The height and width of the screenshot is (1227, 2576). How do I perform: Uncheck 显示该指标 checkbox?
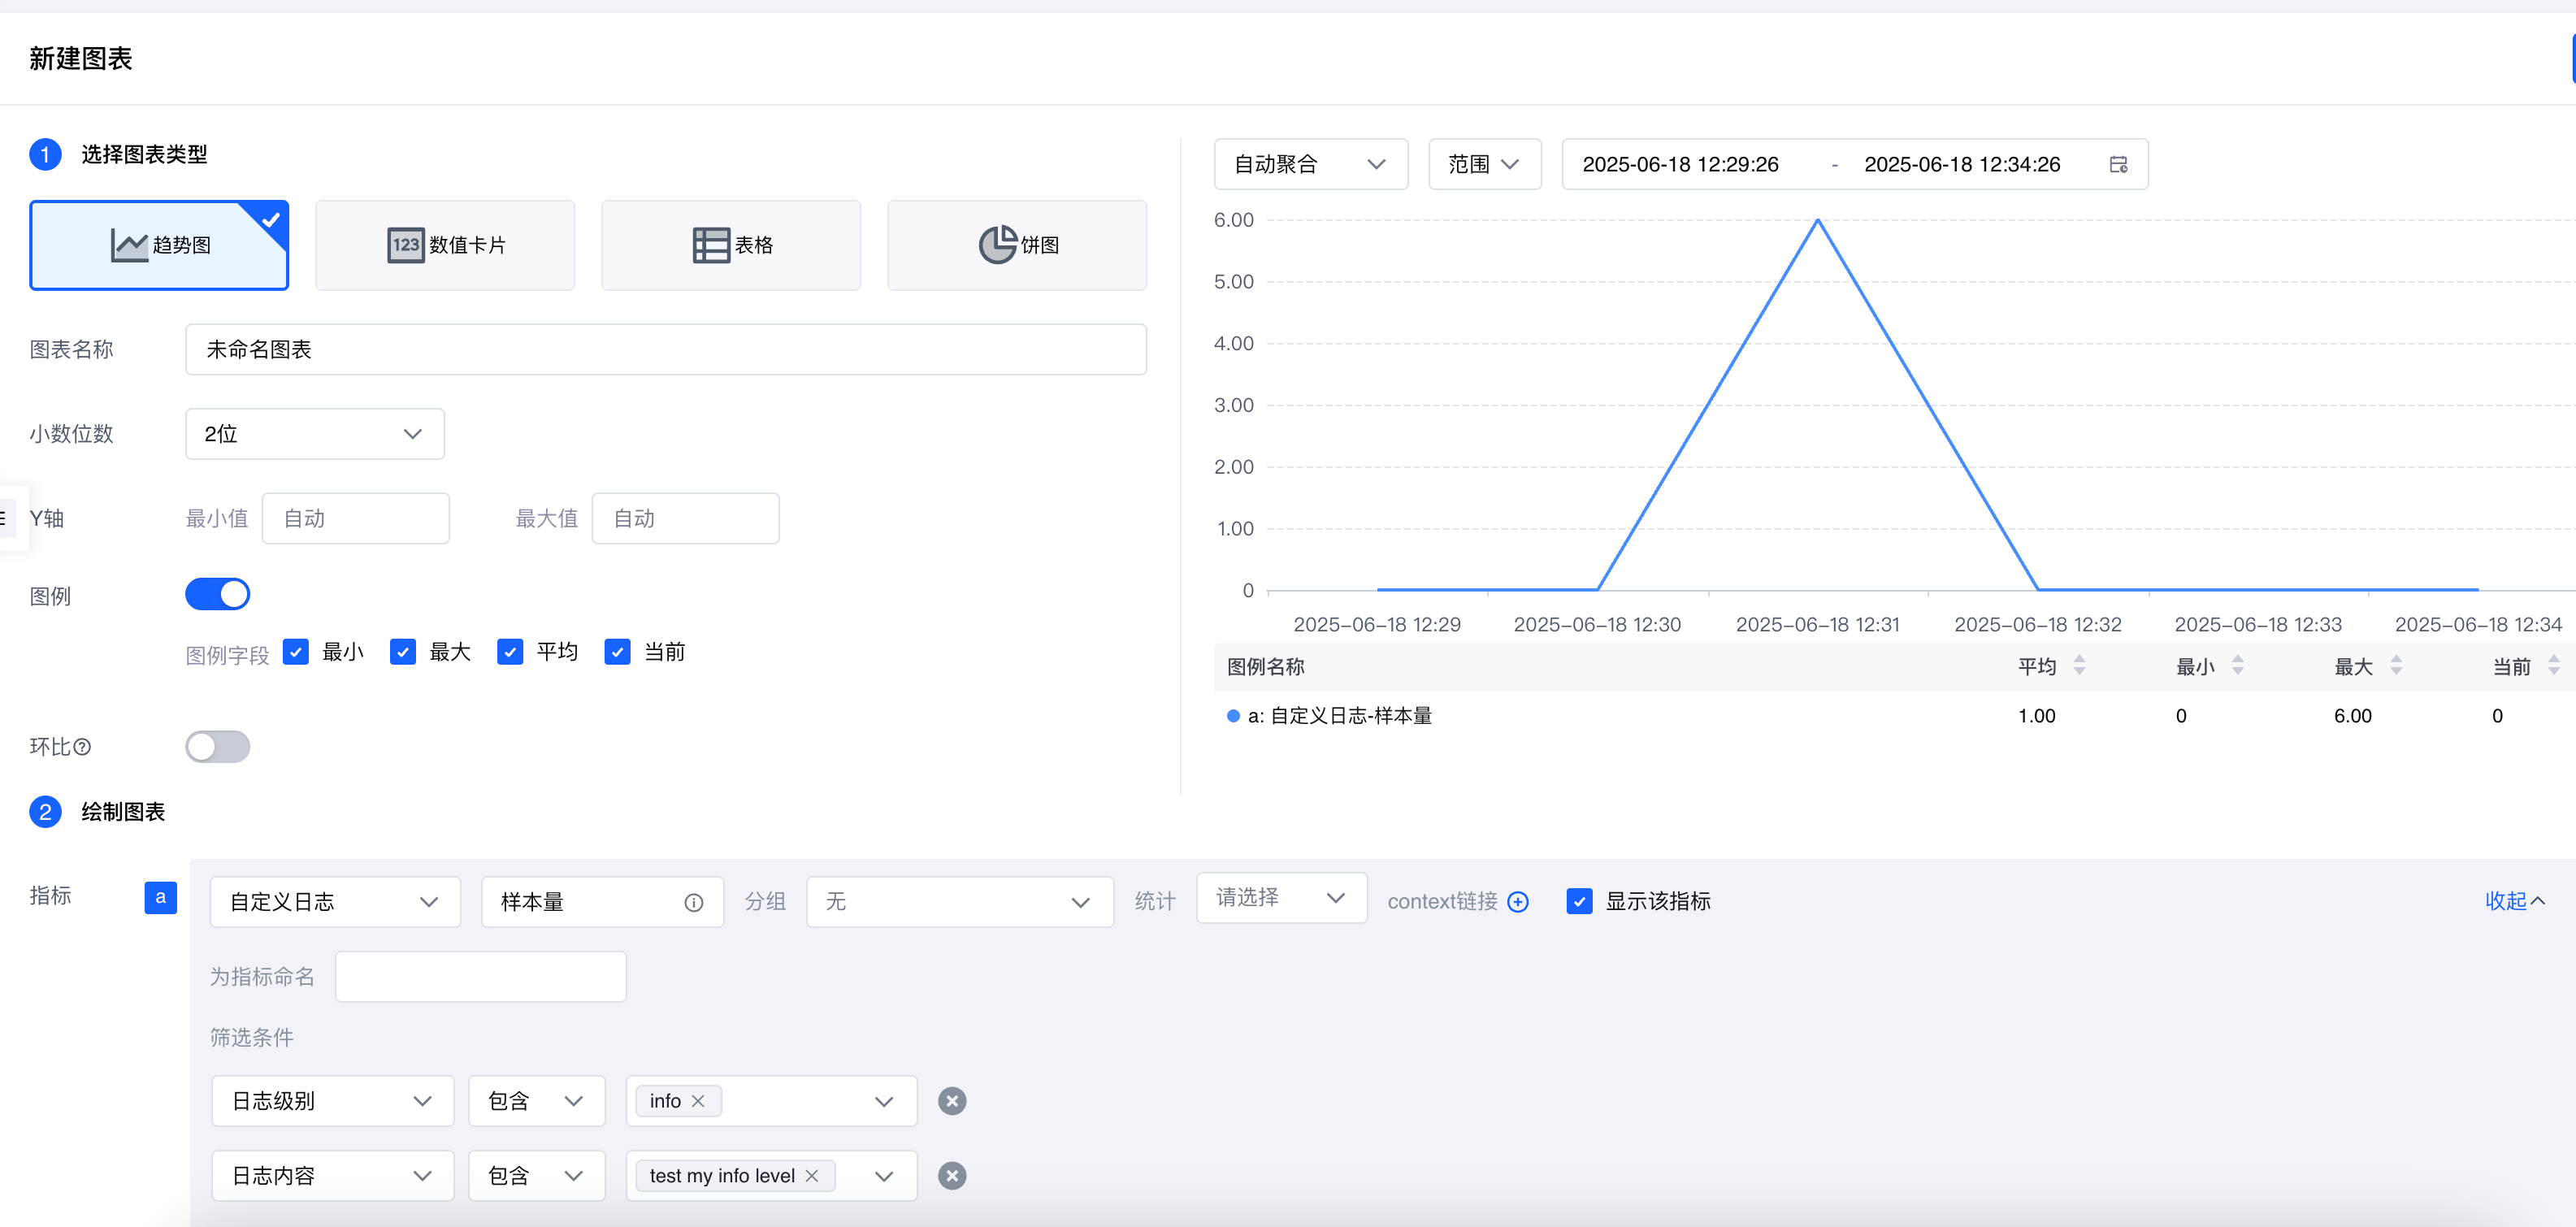pos(1579,901)
